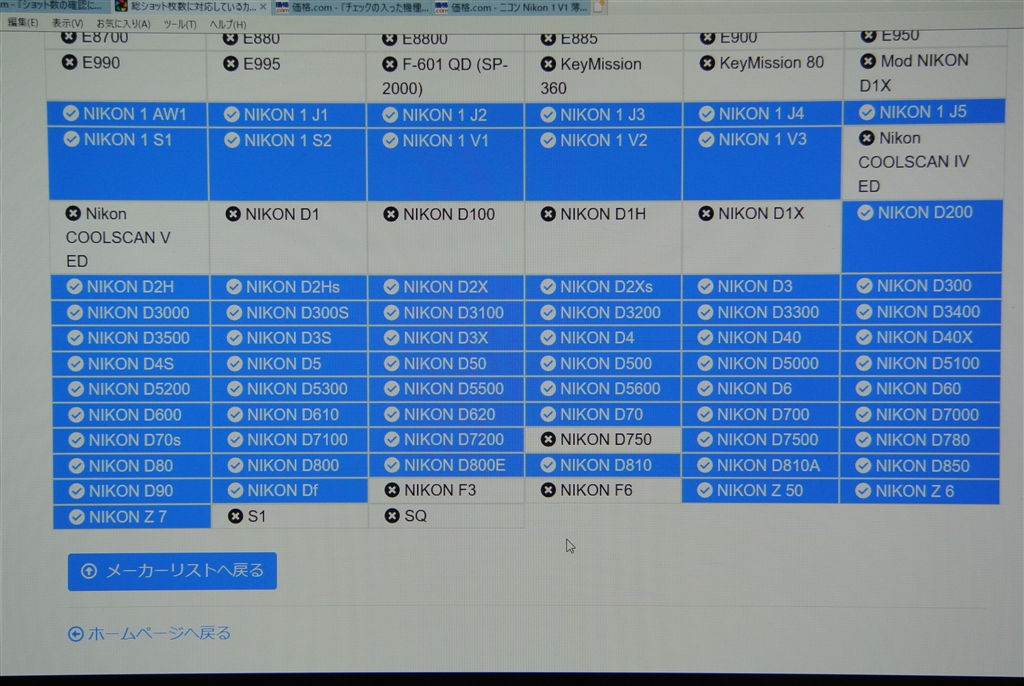This screenshot has height=686, width=1024.
Task: Open the 表示(V) menu
Action: [67, 23]
